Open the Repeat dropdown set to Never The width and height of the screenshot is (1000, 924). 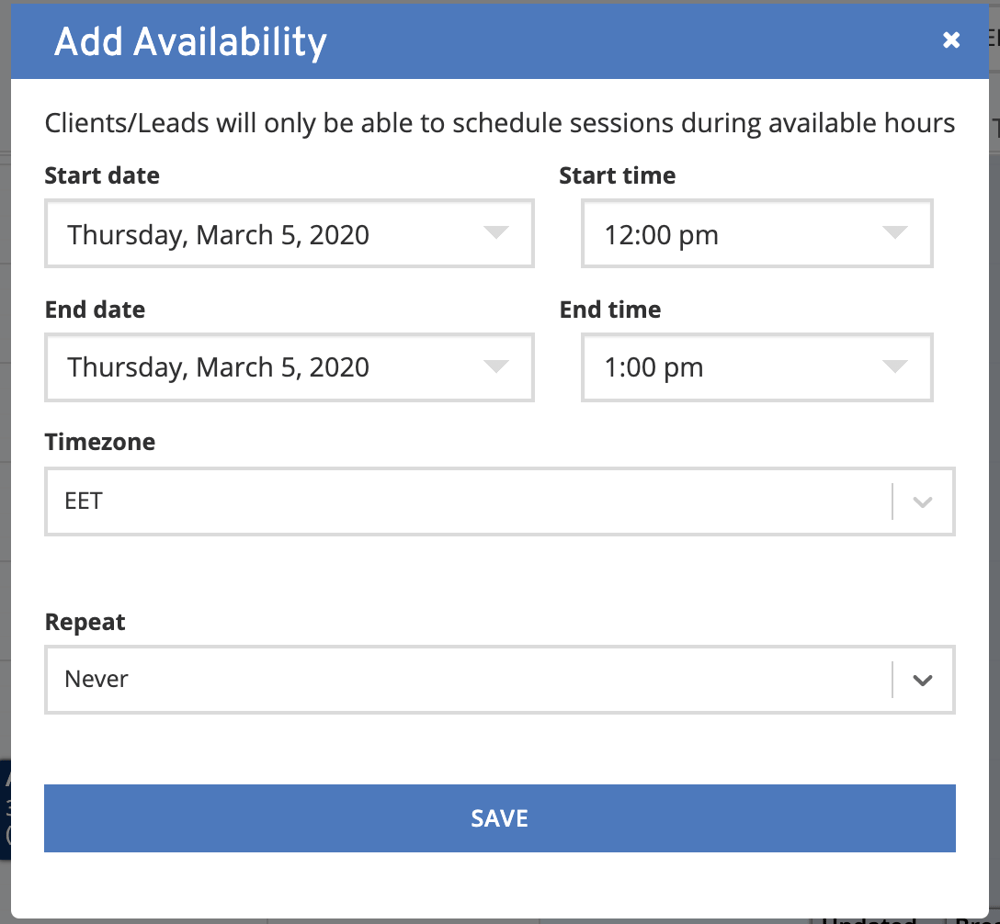click(x=500, y=679)
